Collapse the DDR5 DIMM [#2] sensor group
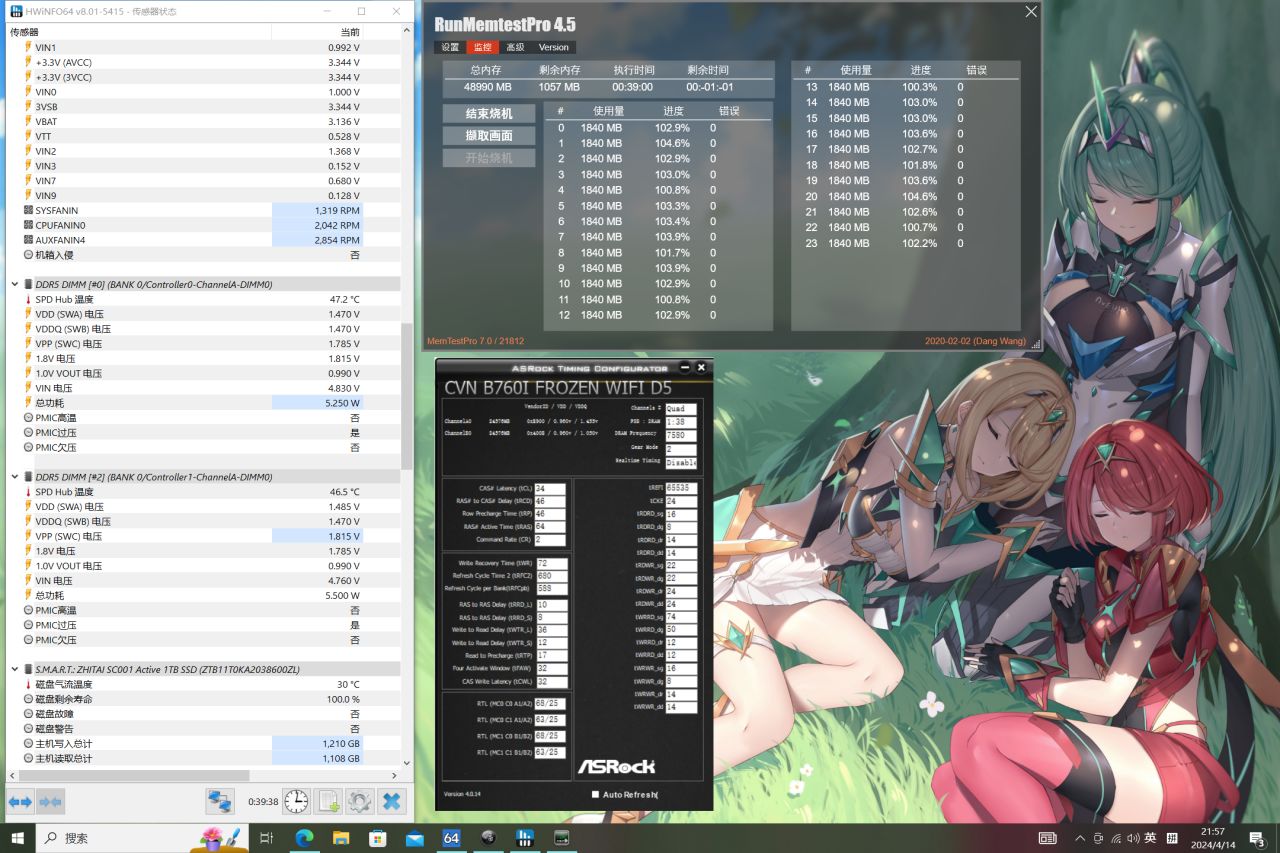The image size is (1280, 853). click(x=13, y=478)
